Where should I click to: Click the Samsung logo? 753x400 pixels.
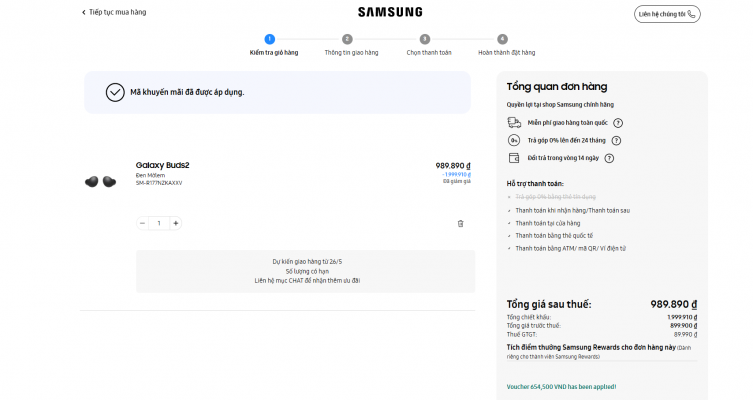[390, 13]
